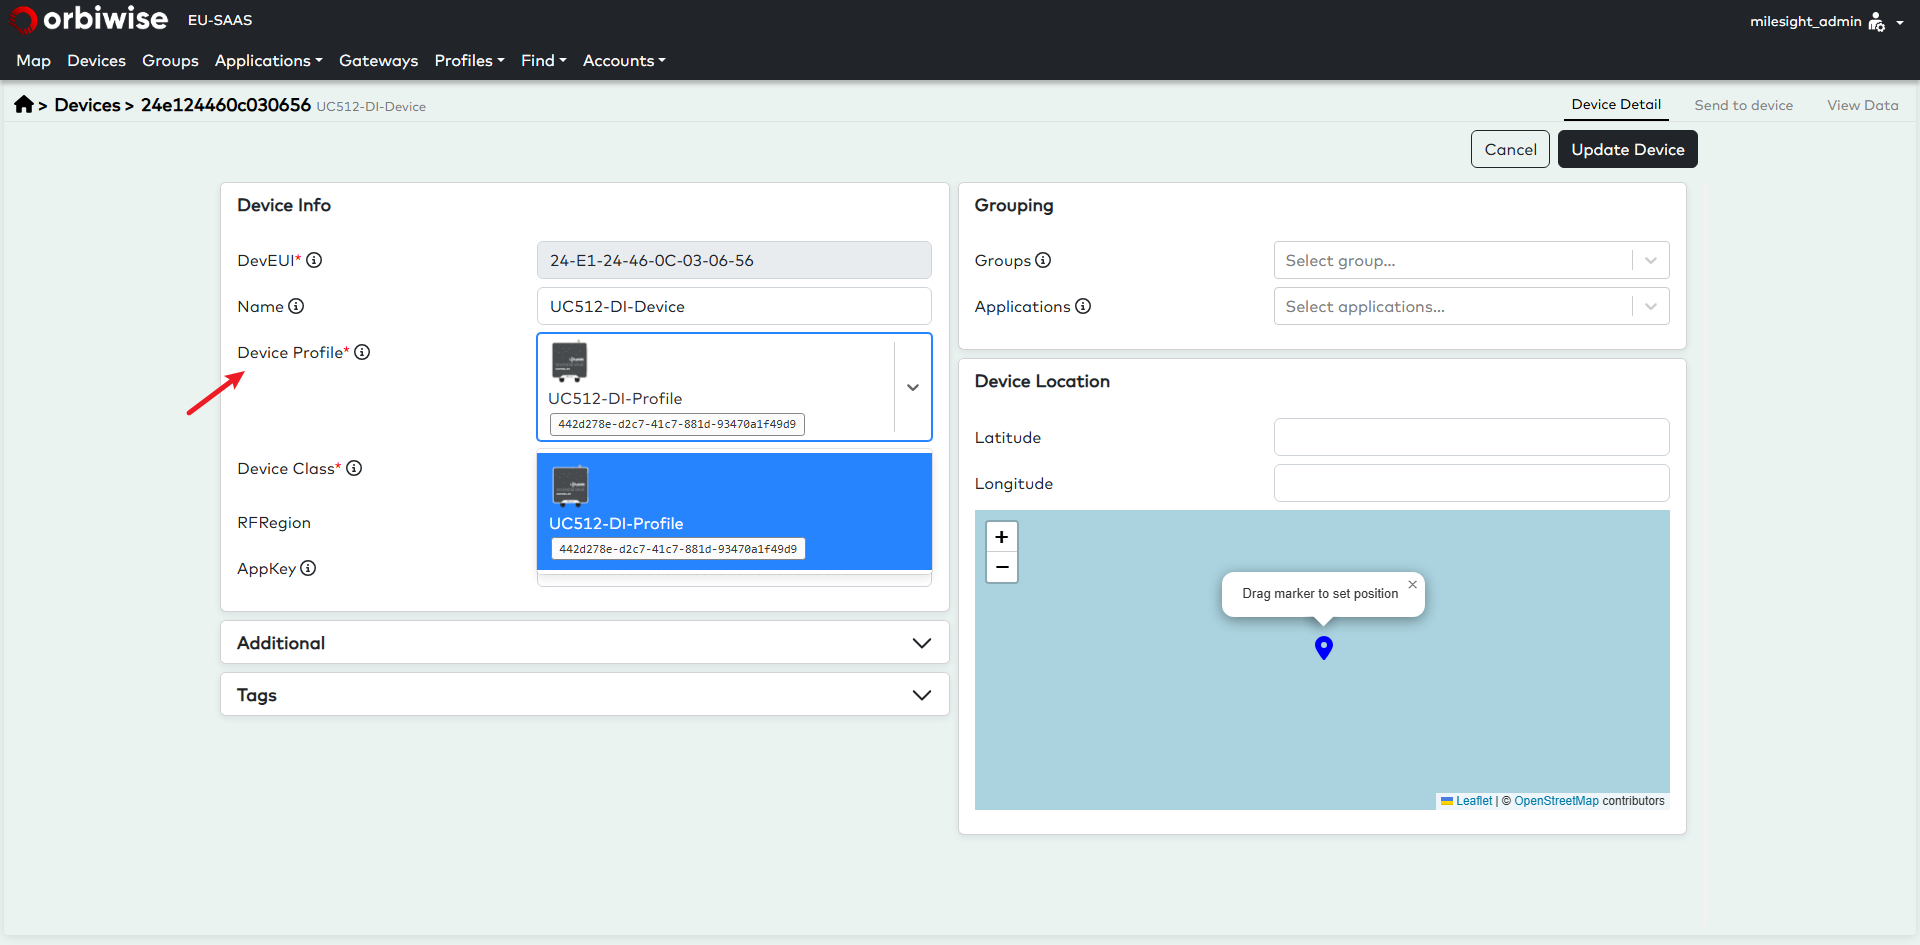Expand the Tags section

pos(584,694)
